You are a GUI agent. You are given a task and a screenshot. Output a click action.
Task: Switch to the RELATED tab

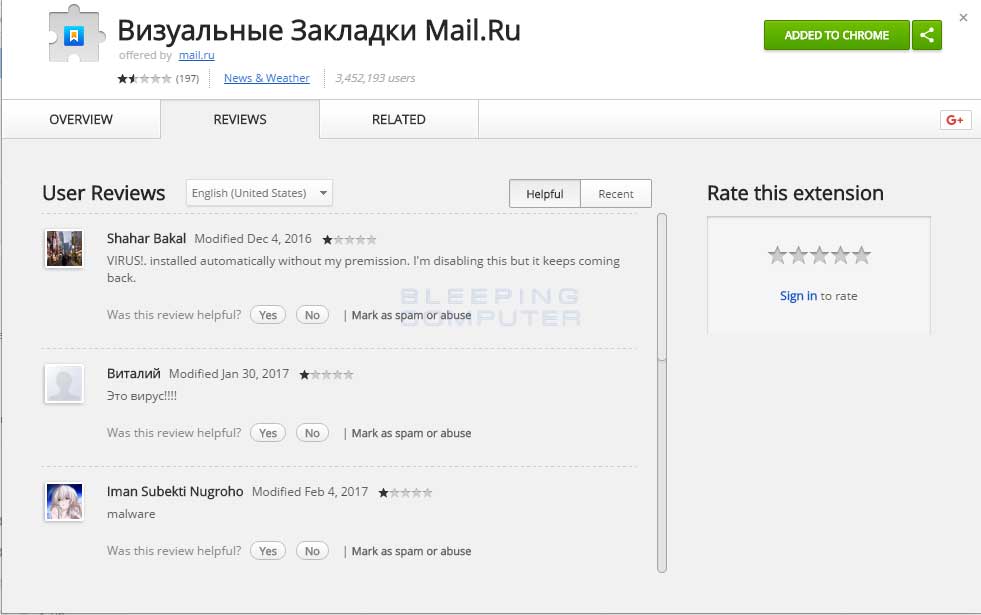click(397, 119)
